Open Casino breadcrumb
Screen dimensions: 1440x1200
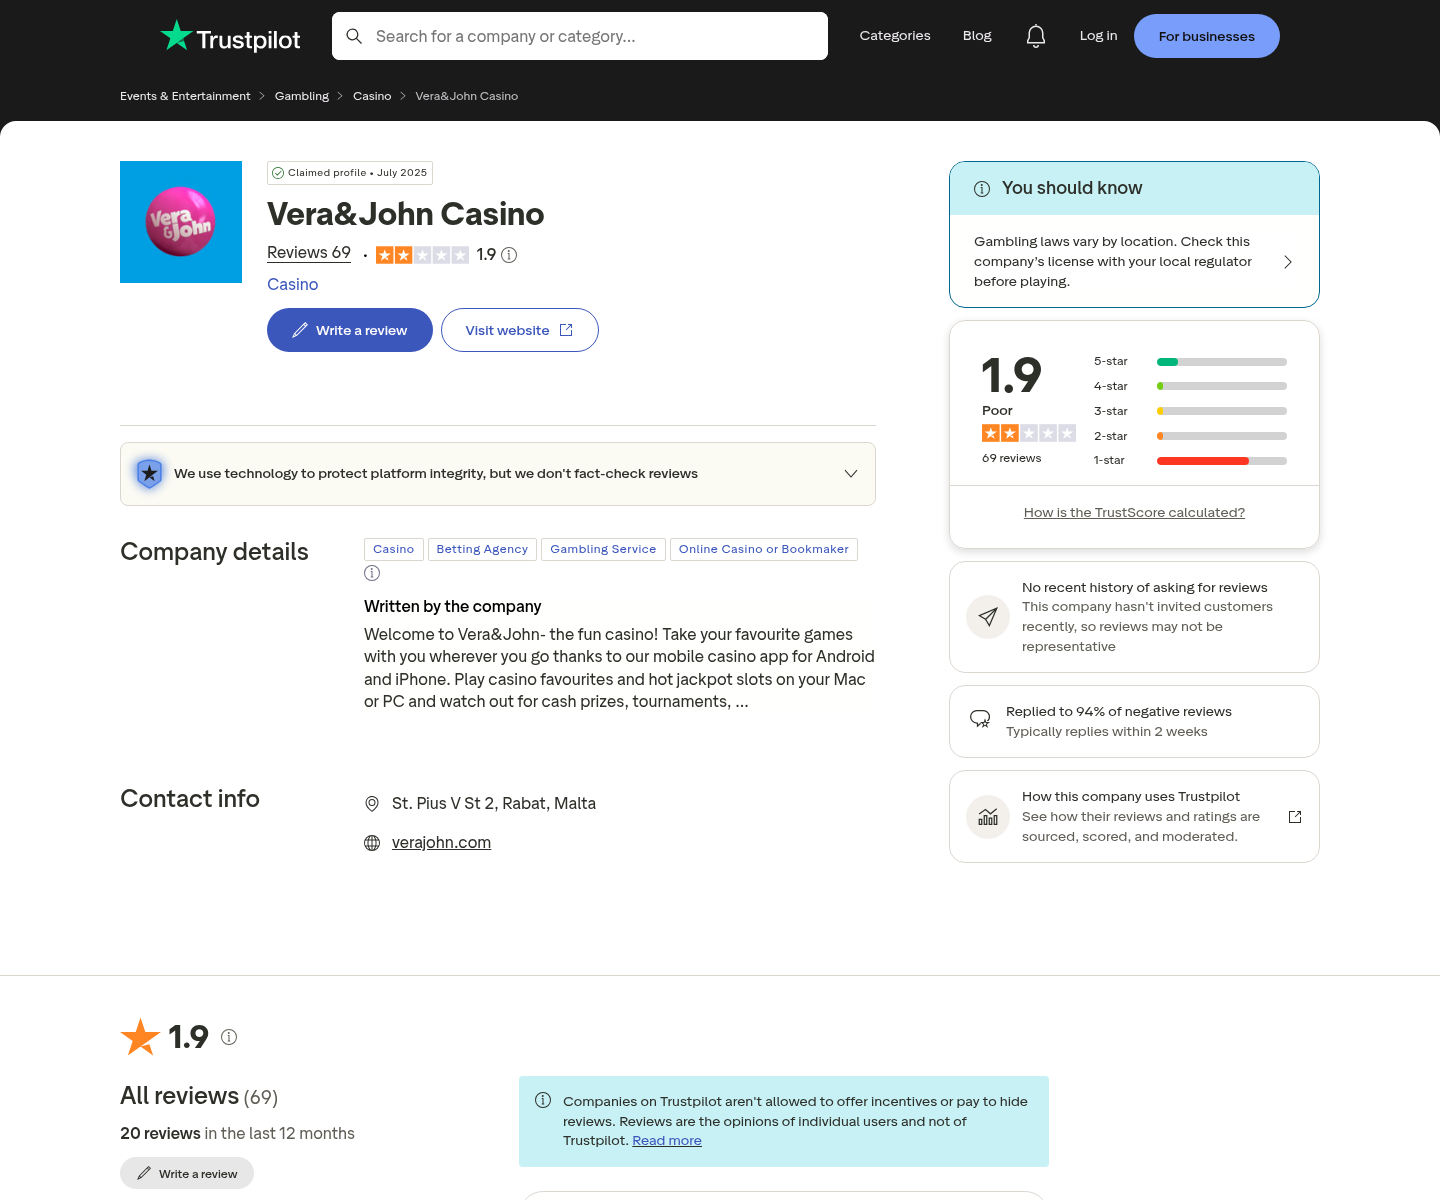point(372,96)
